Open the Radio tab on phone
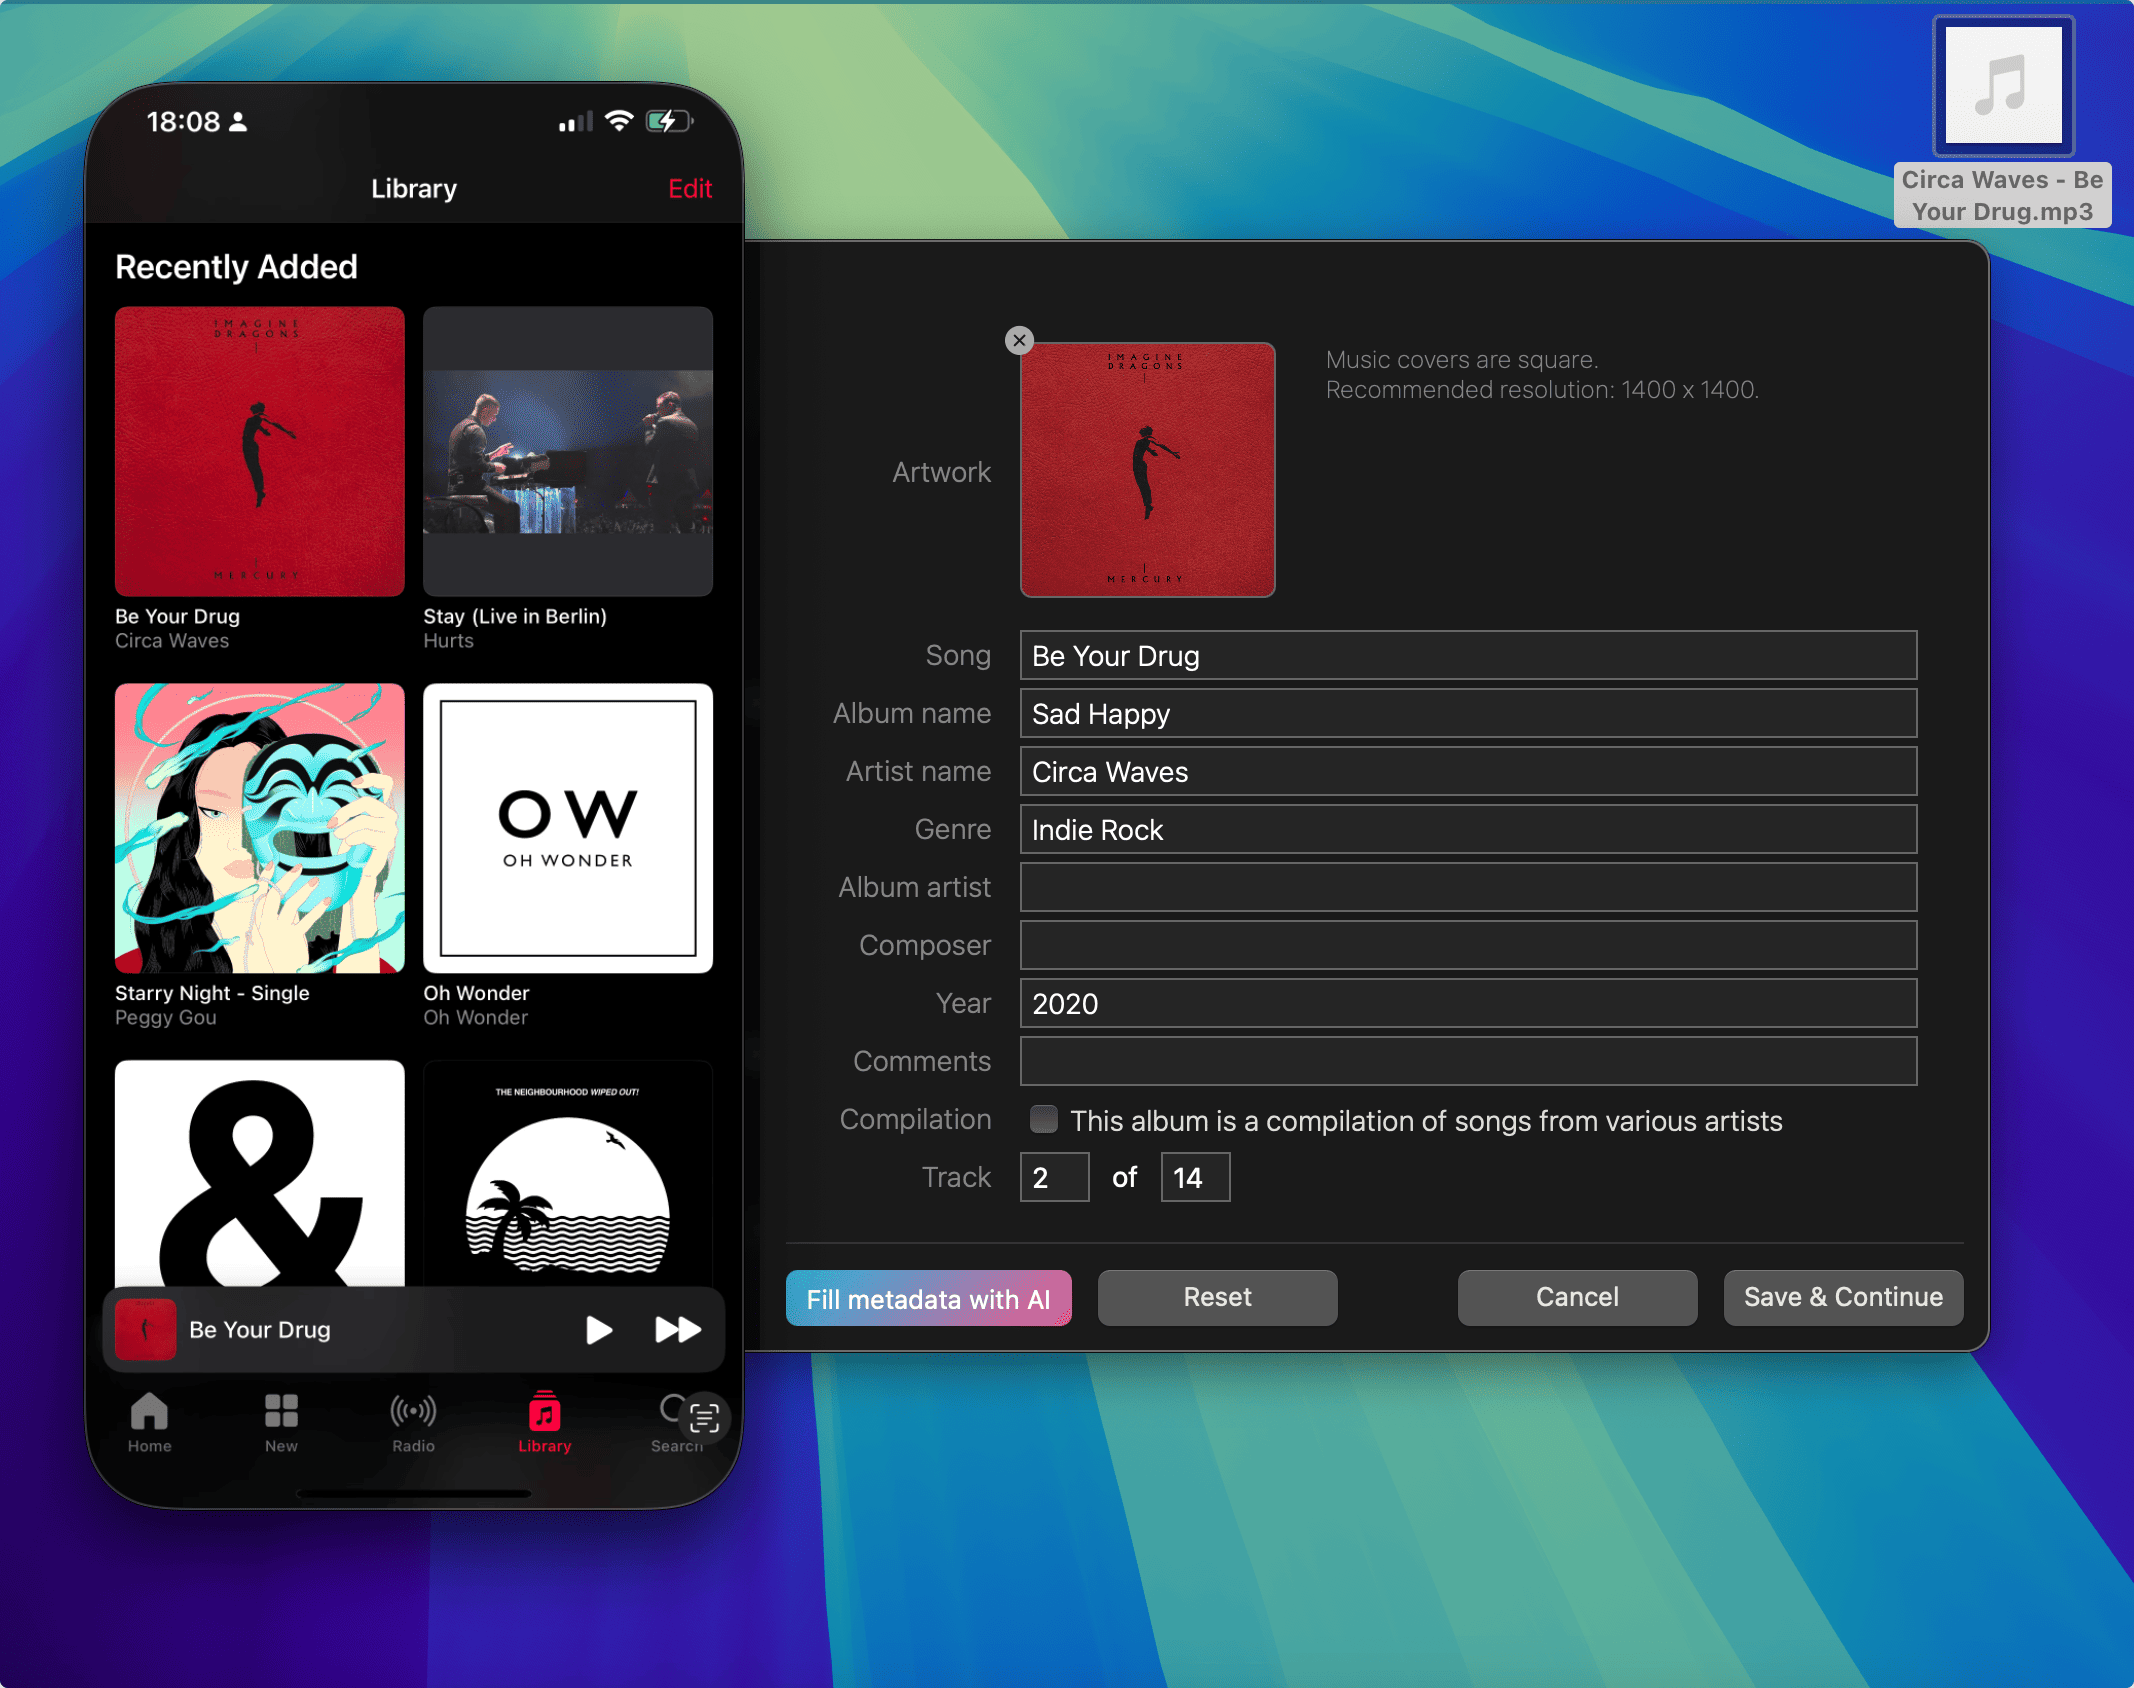2134x1688 pixels. (413, 1422)
